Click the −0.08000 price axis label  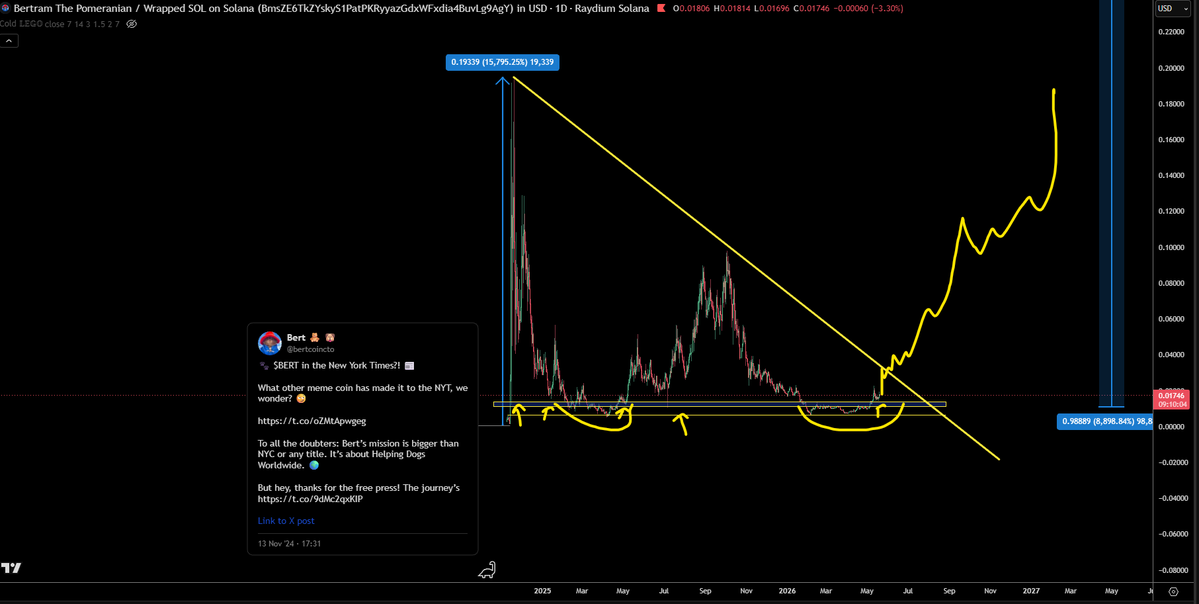click(x=1172, y=570)
